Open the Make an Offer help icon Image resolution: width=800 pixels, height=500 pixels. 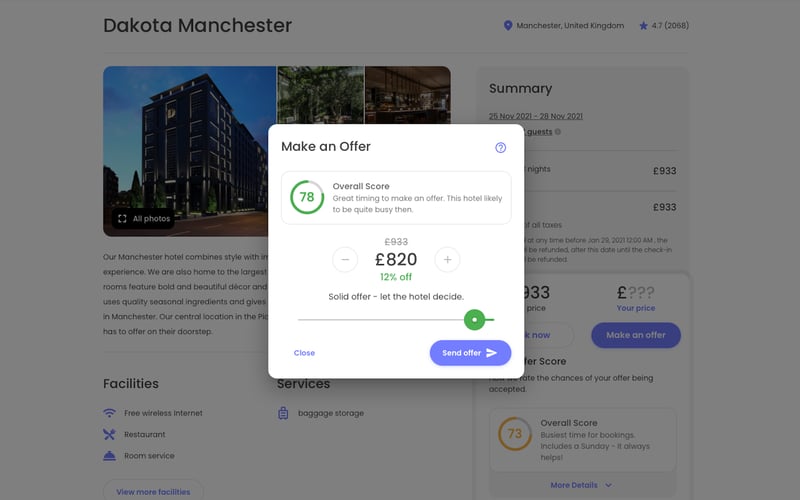[x=501, y=147]
